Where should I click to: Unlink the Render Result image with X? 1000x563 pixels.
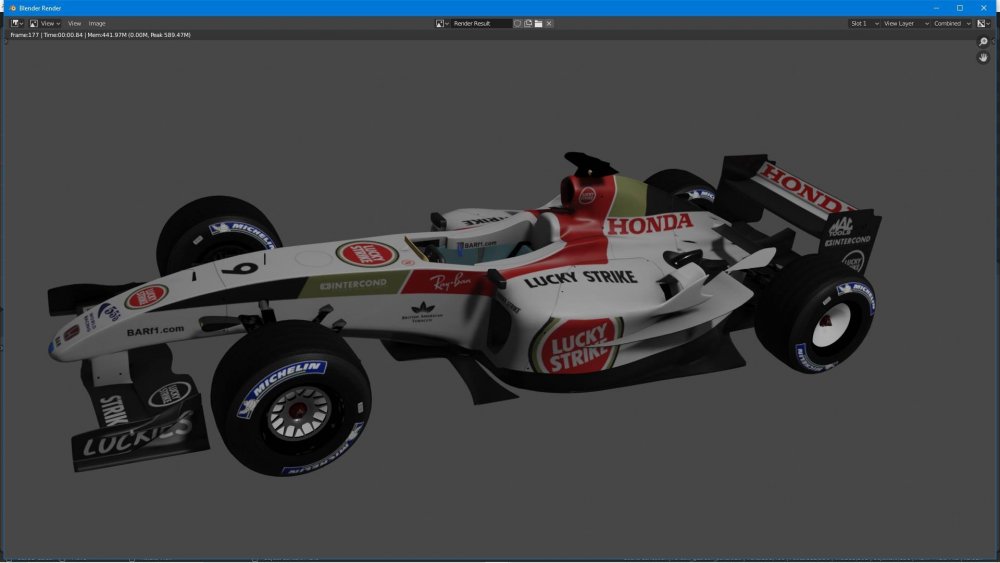[549, 24]
